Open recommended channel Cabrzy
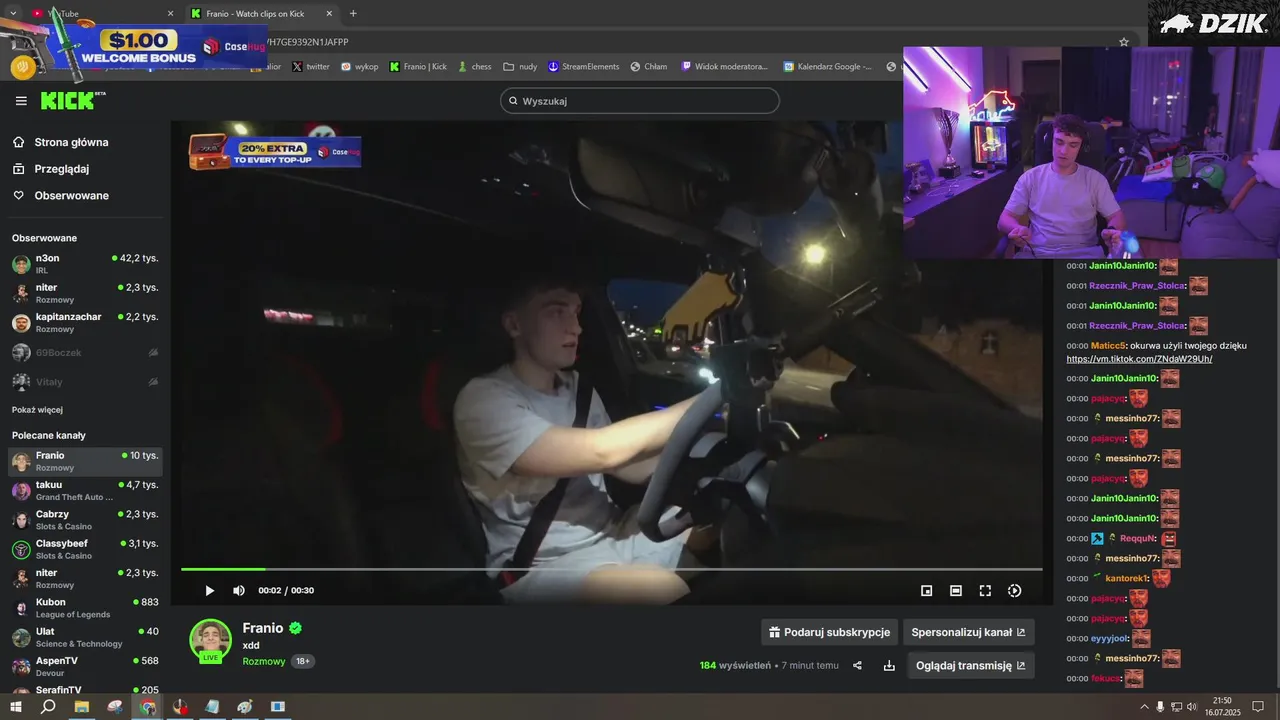Viewport: 1280px width, 720px height. [x=85, y=520]
